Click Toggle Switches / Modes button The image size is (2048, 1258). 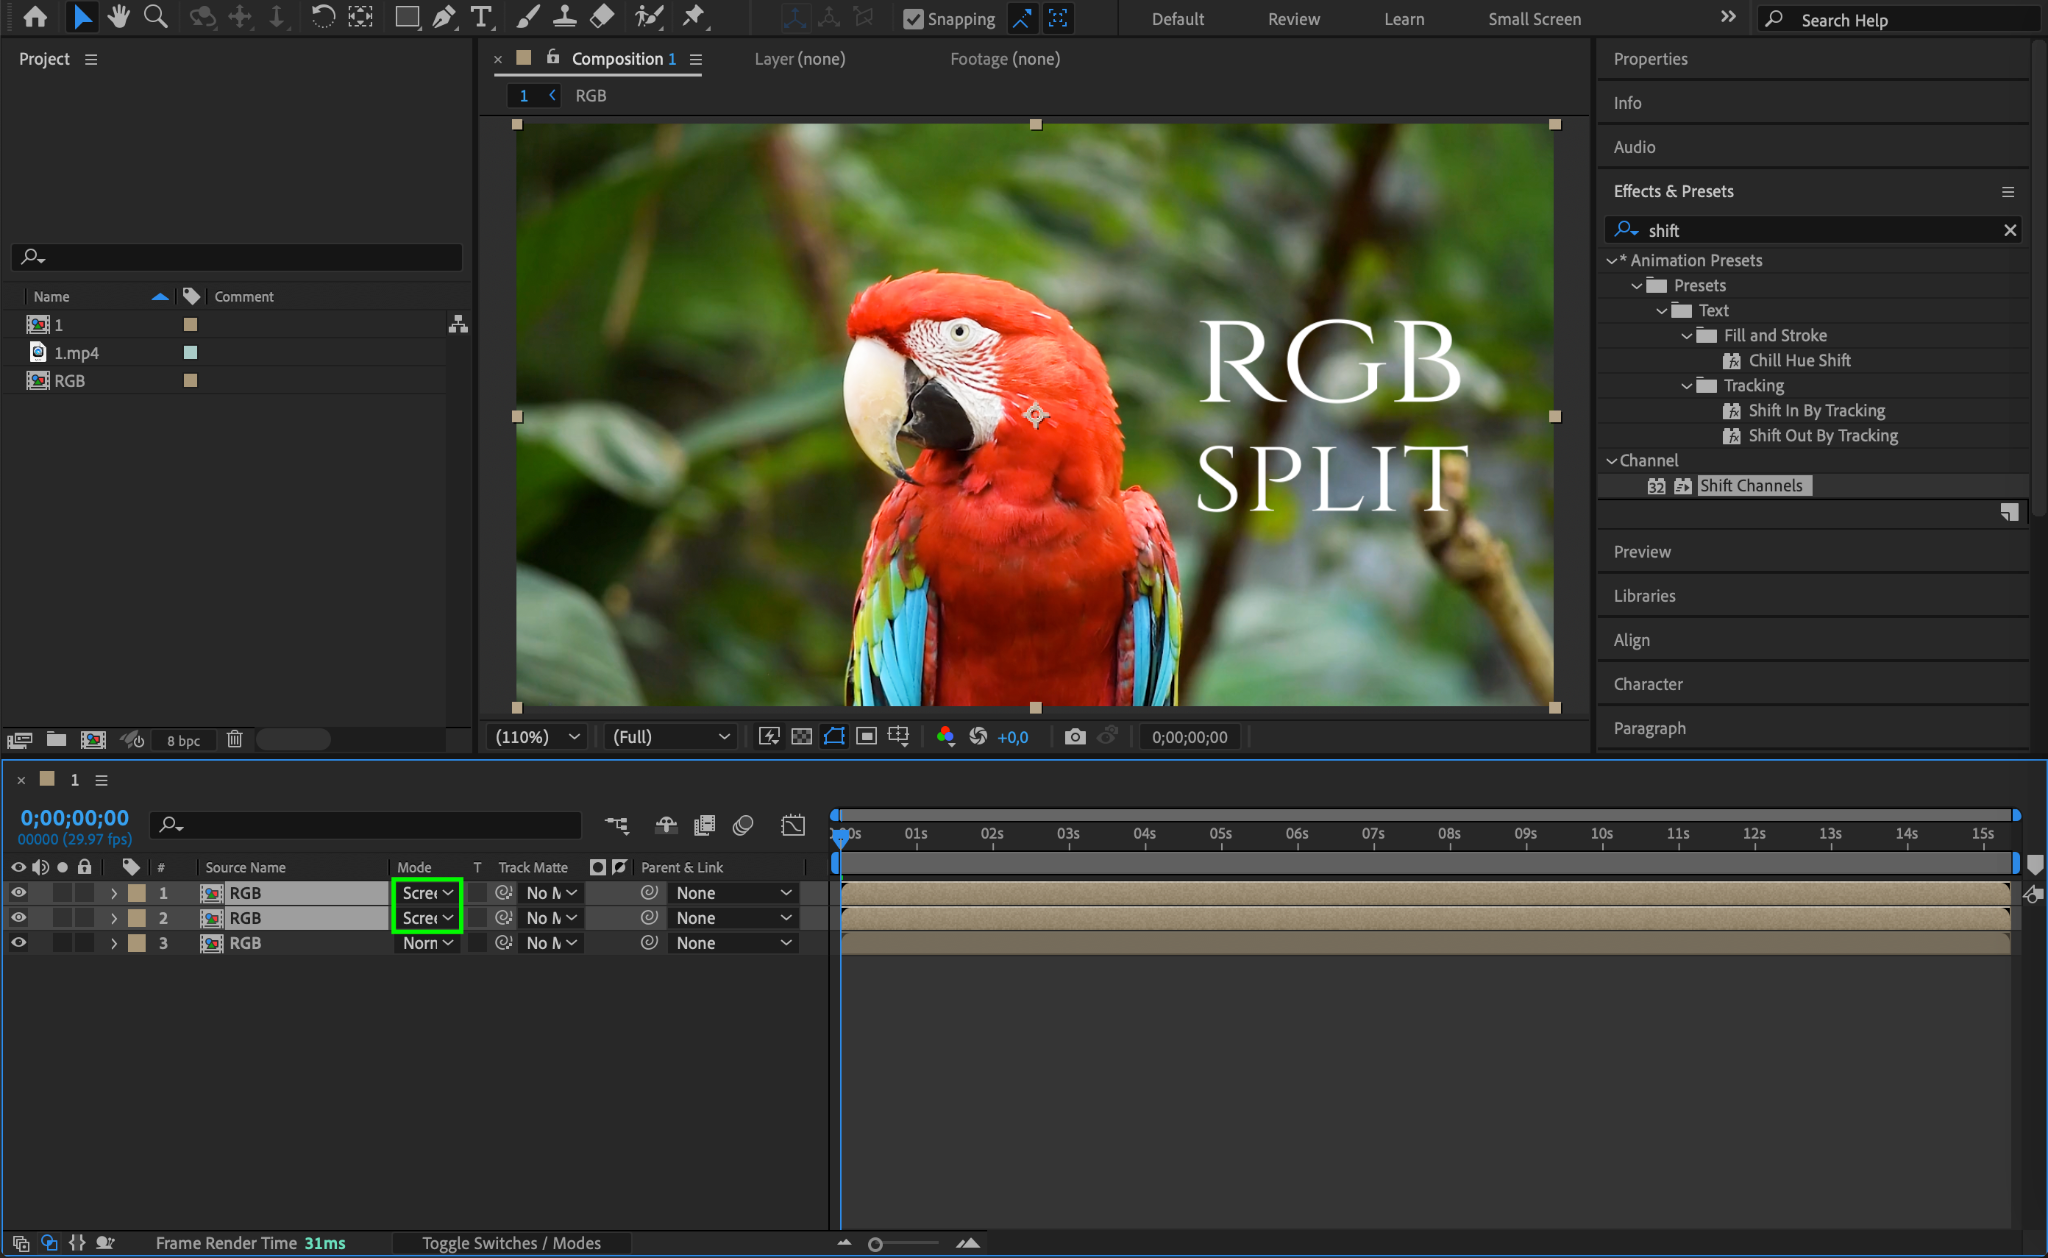(511, 1243)
